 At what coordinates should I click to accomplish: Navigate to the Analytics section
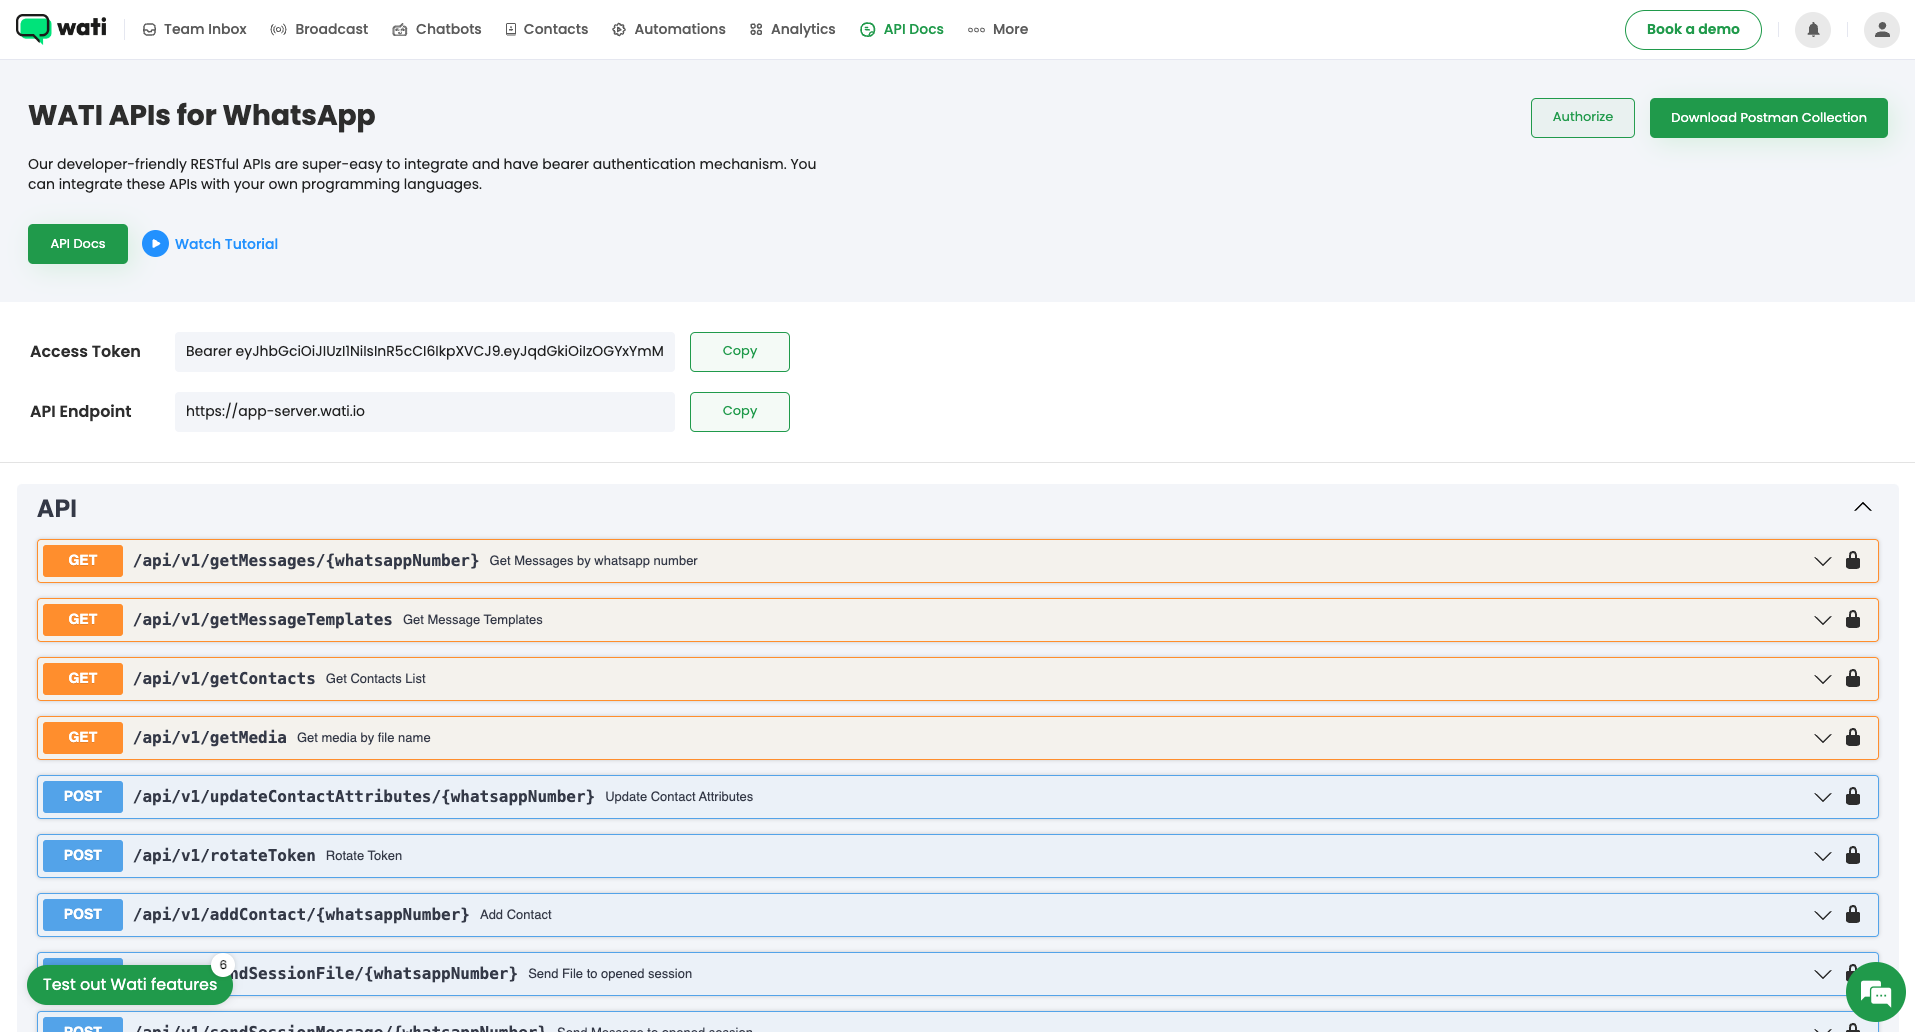792,29
